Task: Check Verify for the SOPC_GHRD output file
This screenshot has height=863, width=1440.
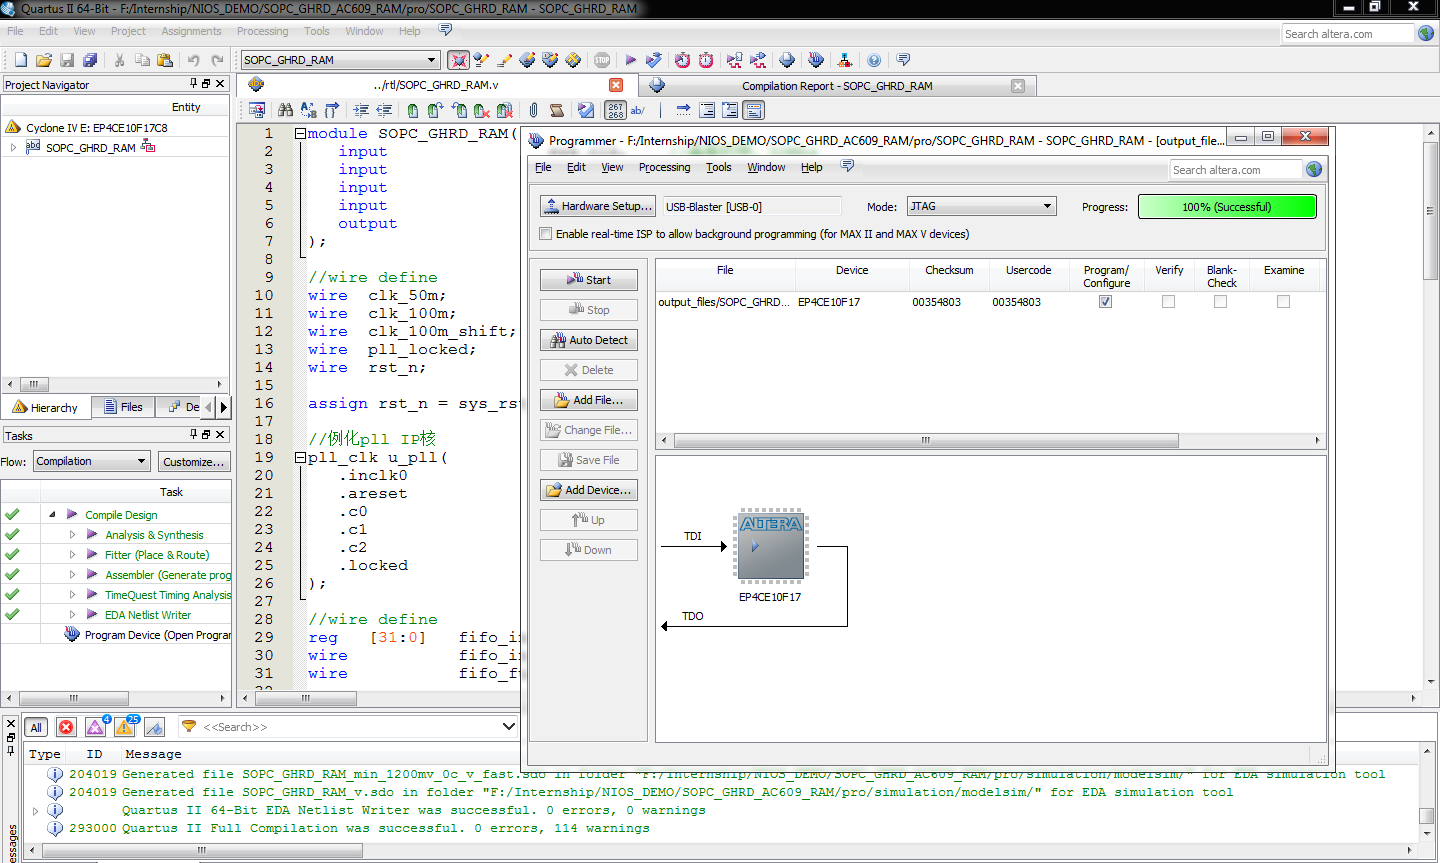Action: coord(1168,301)
